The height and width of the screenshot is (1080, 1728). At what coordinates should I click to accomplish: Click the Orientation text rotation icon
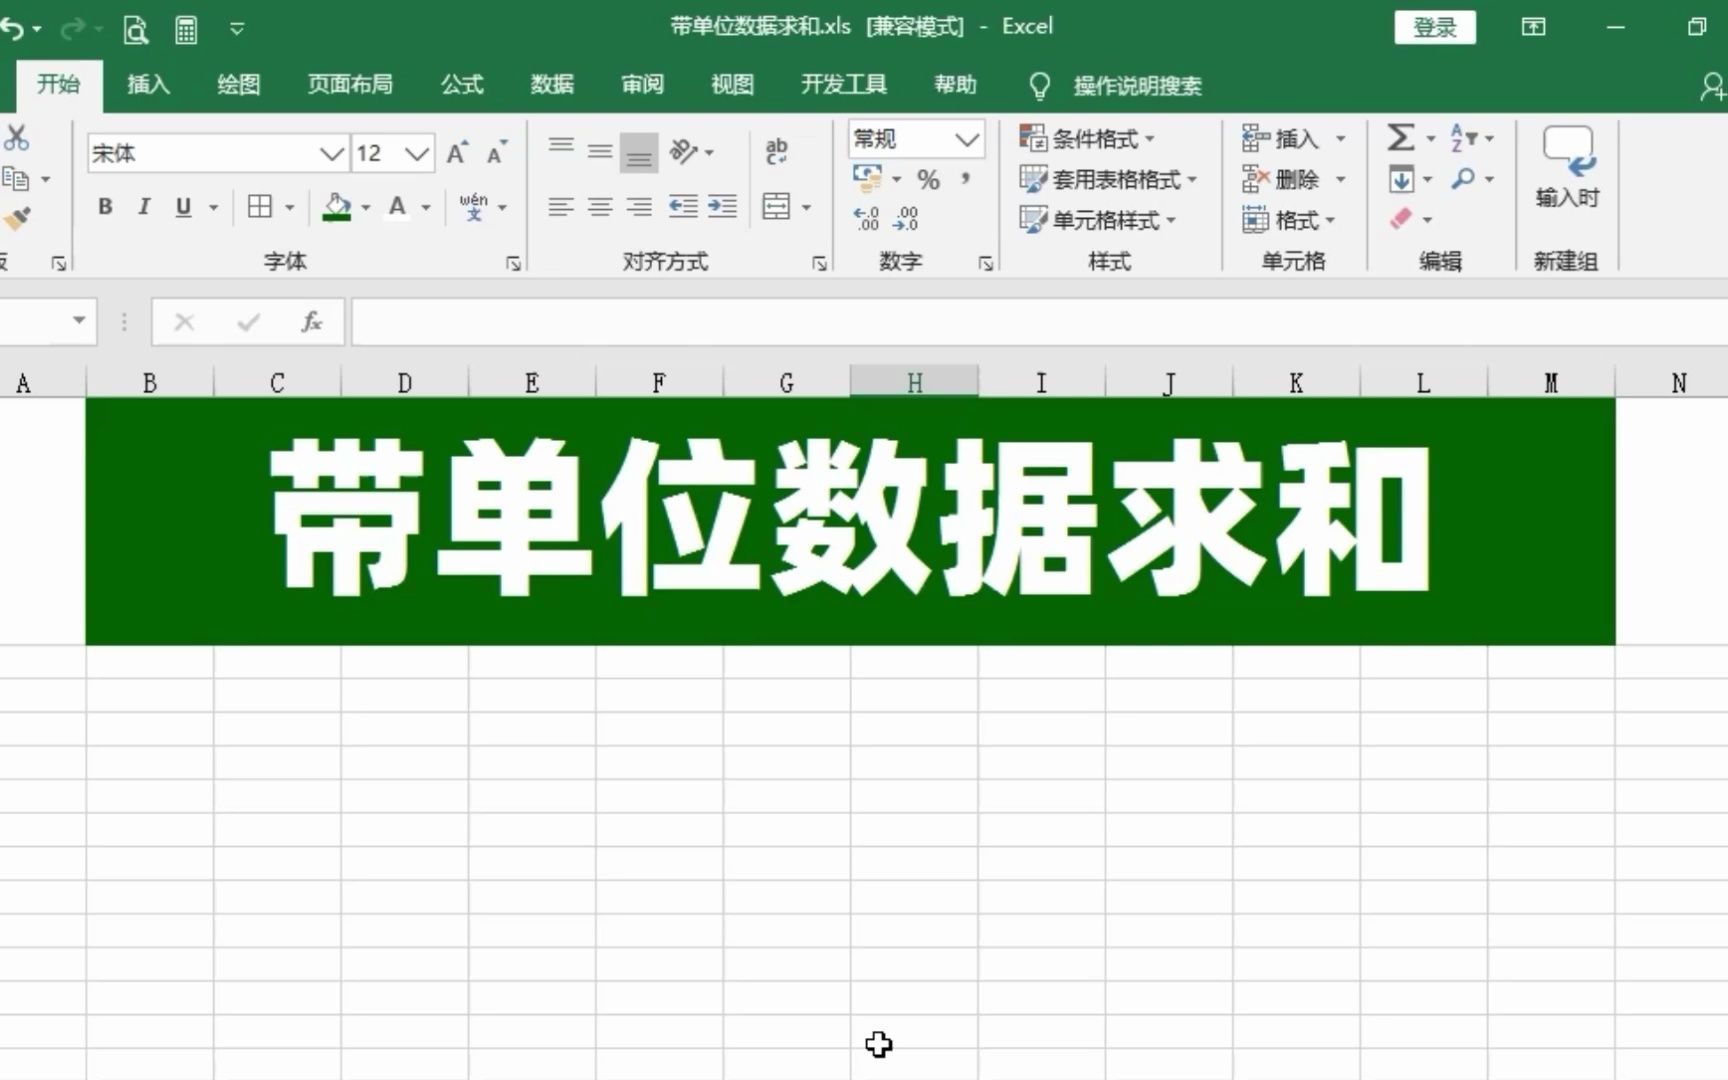pos(684,151)
